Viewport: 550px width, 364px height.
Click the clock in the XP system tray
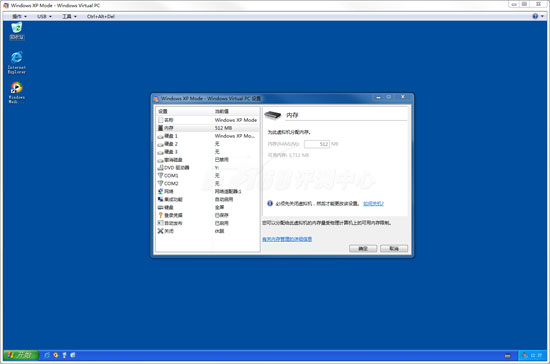click(536, 355)
